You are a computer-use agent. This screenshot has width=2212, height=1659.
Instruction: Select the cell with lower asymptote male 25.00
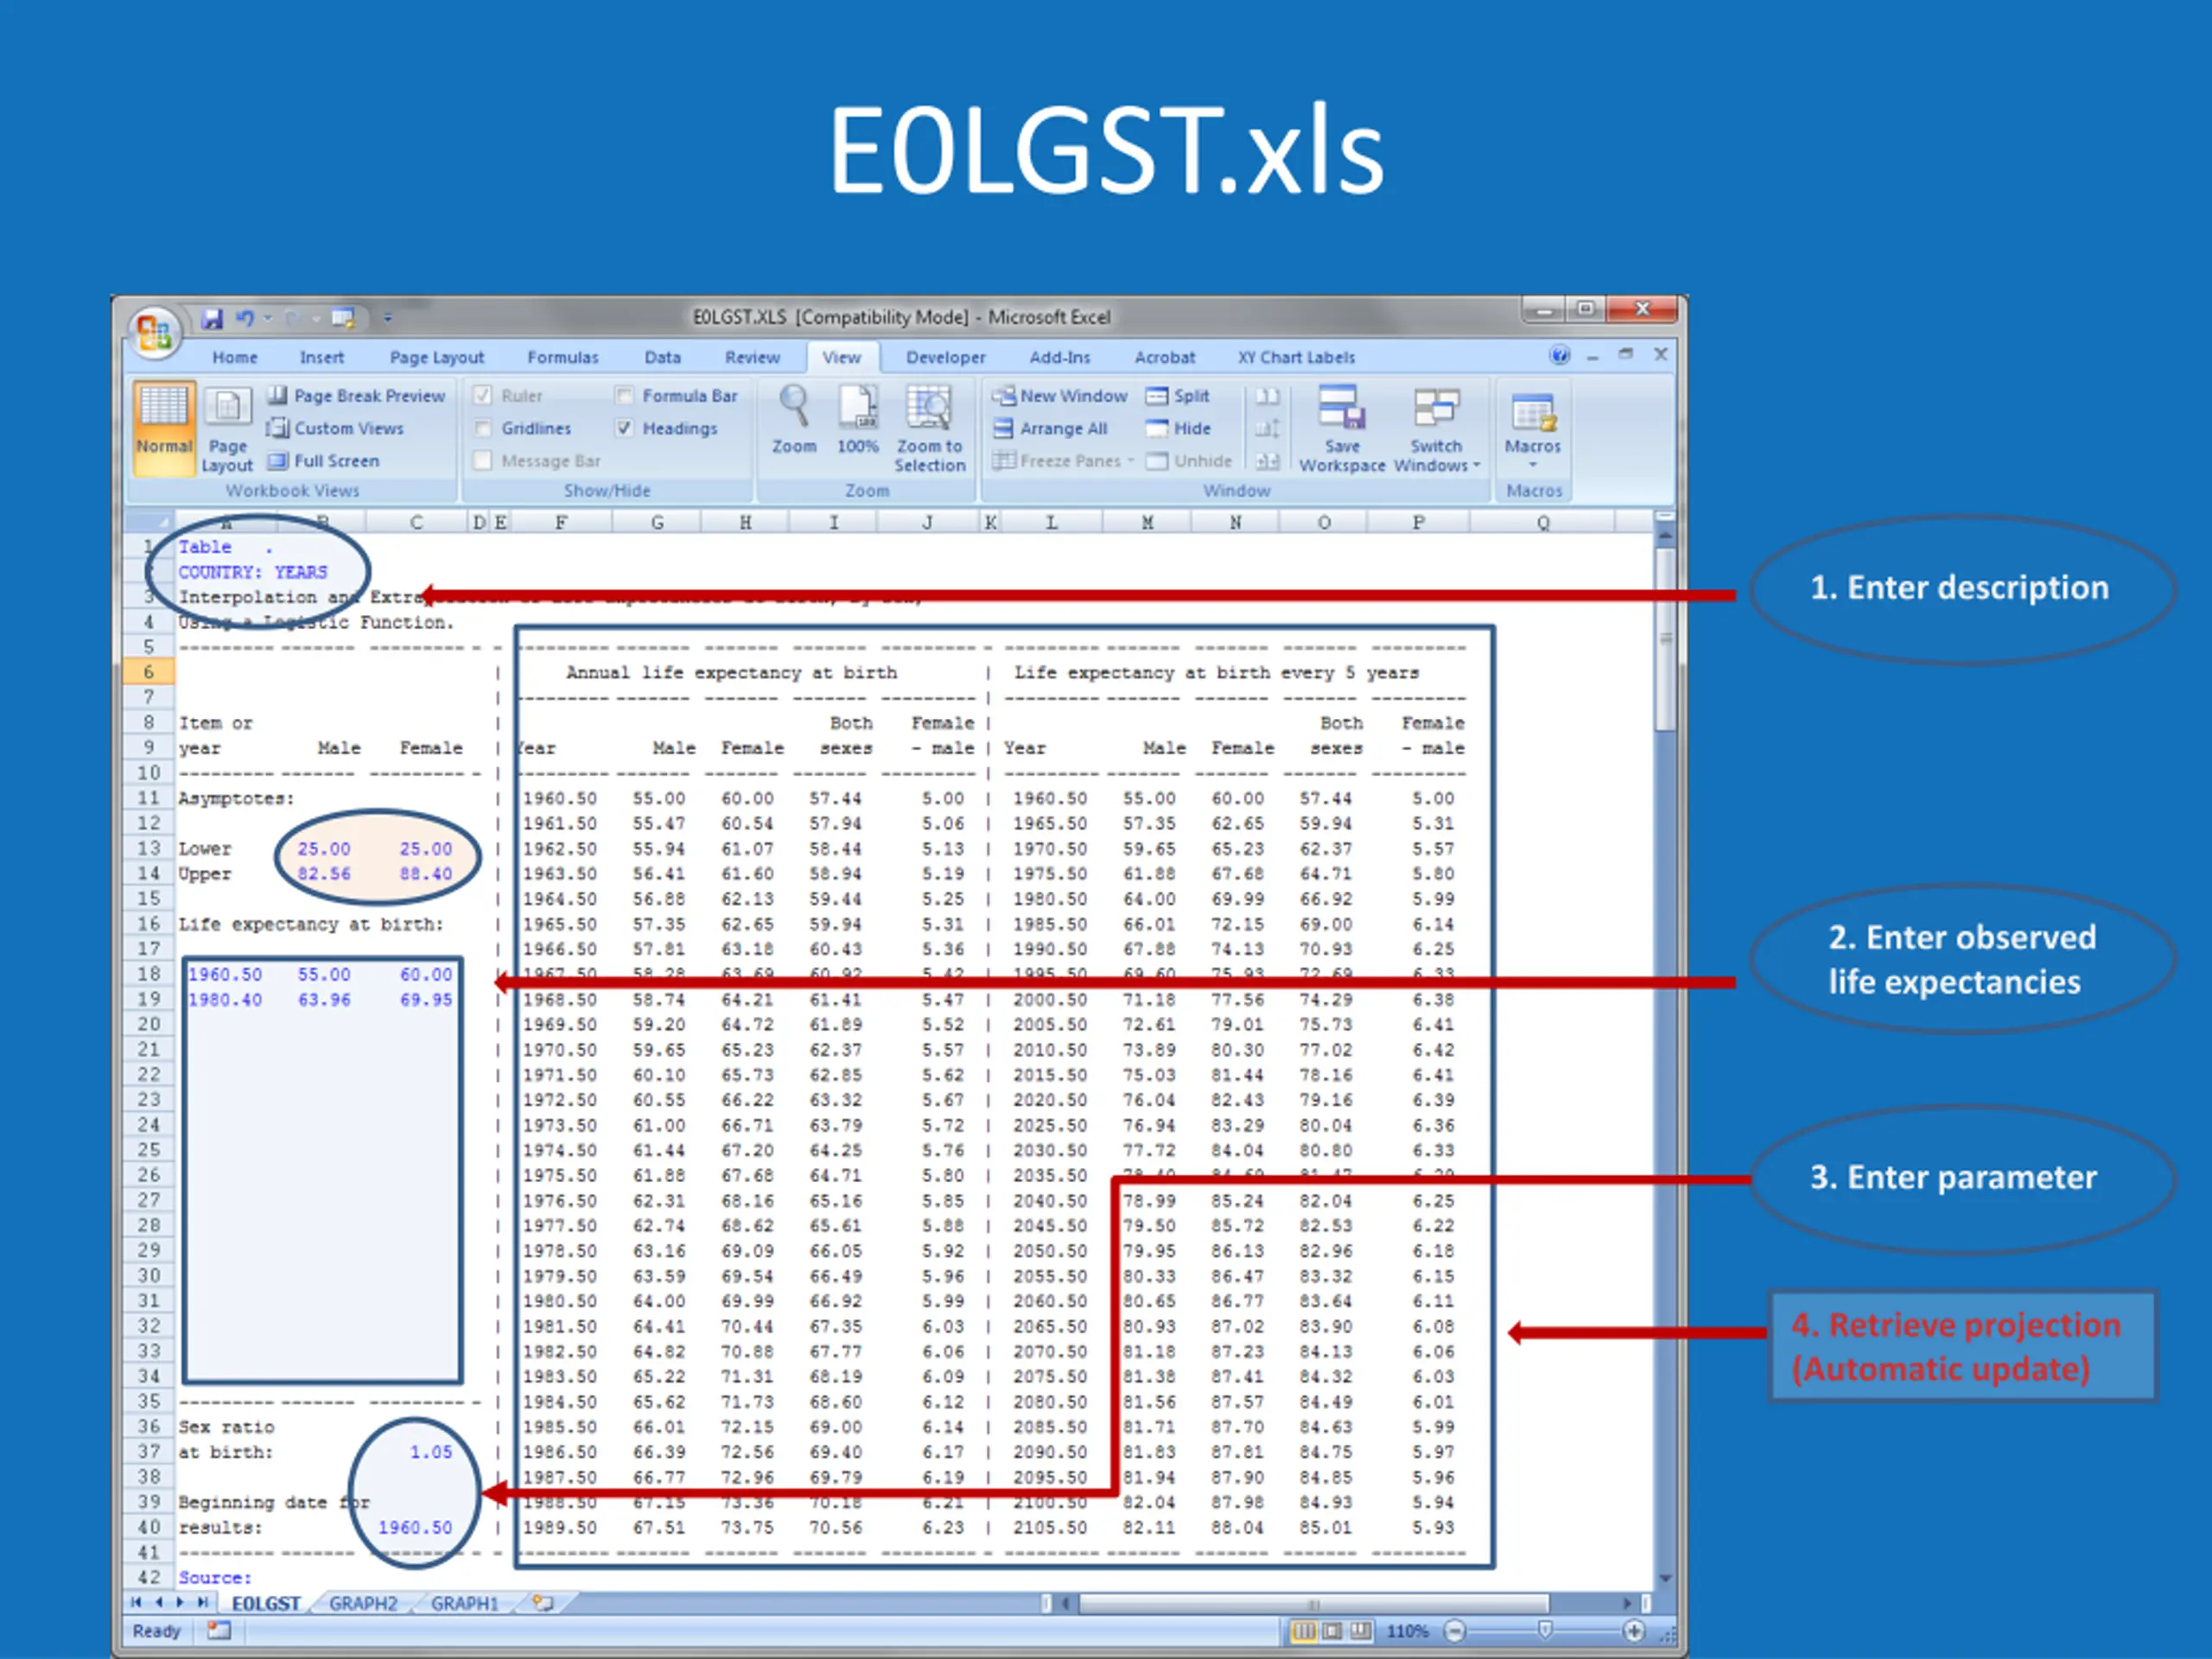point(323,849)
